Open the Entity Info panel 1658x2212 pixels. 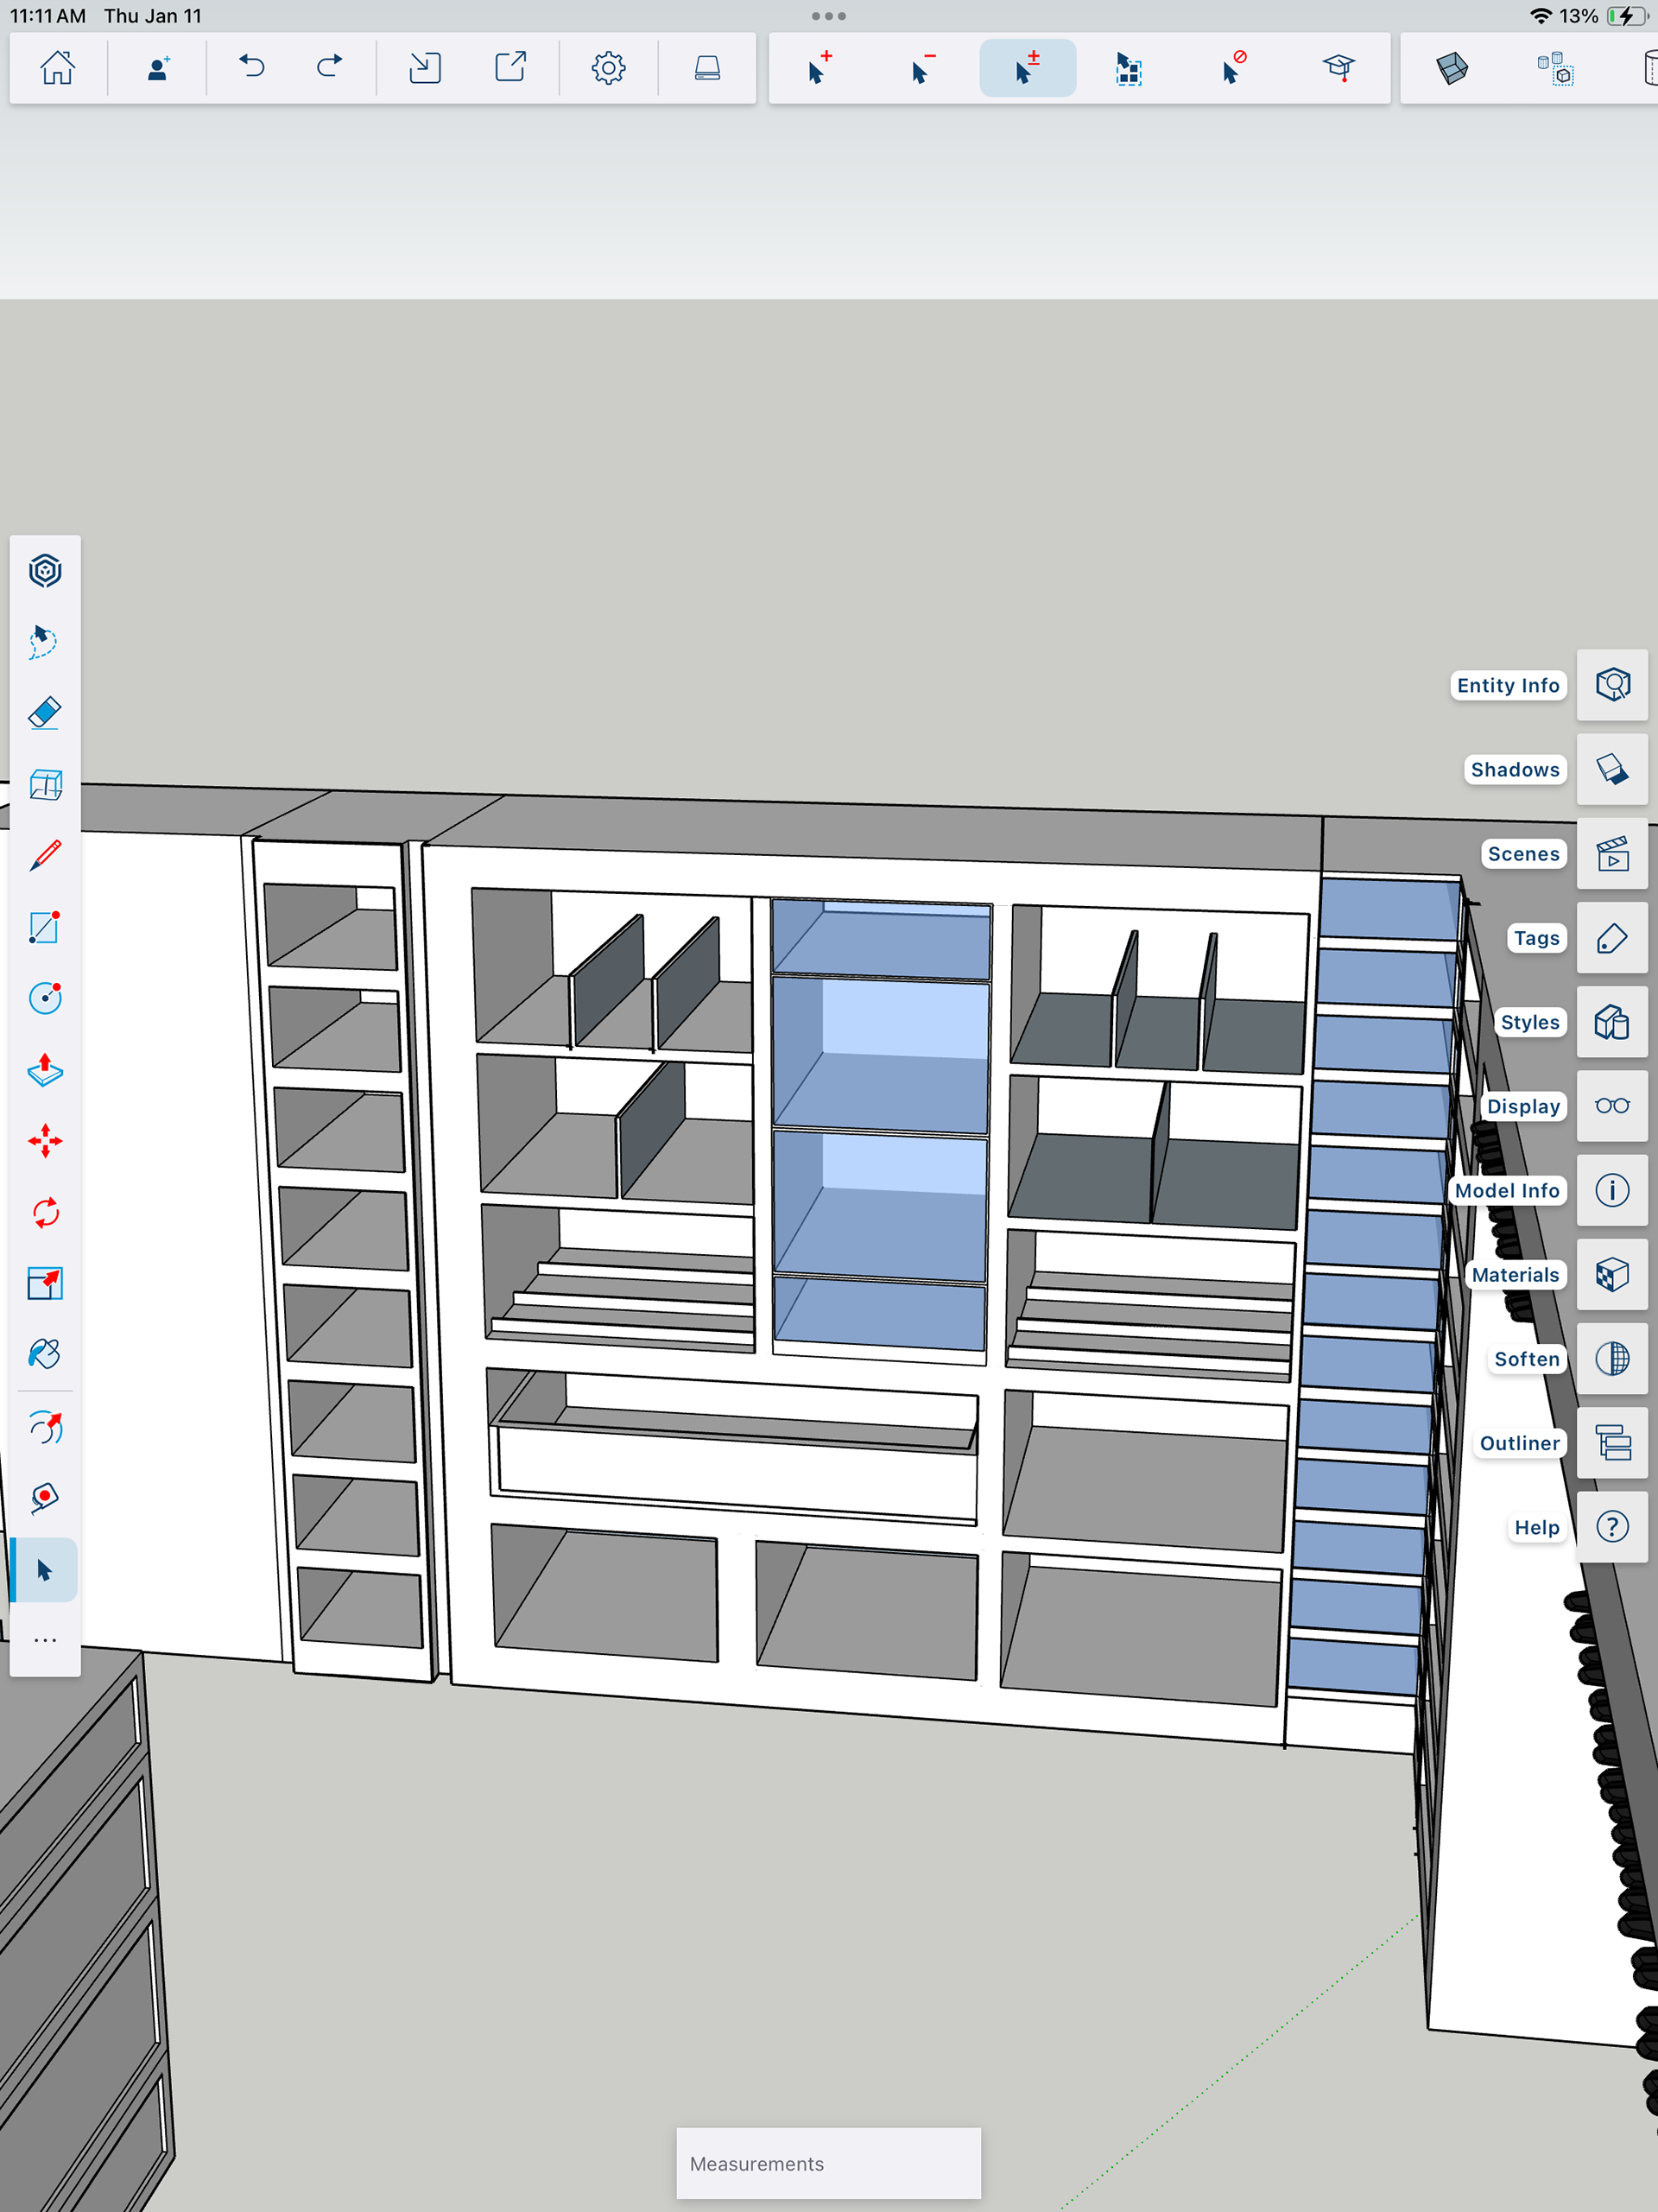(x=1611, y=685)
